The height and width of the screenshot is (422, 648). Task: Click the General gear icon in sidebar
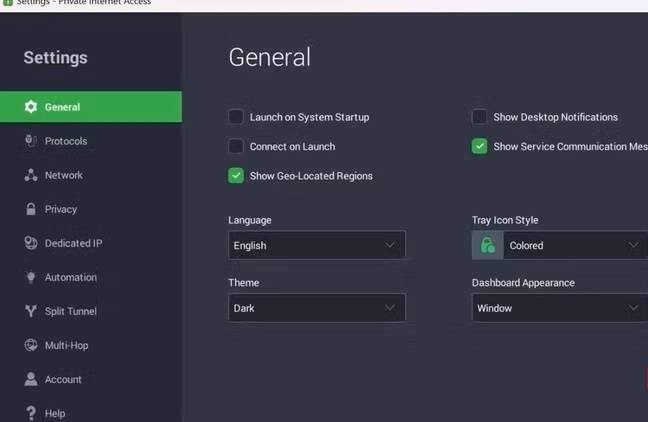(31, 107)
